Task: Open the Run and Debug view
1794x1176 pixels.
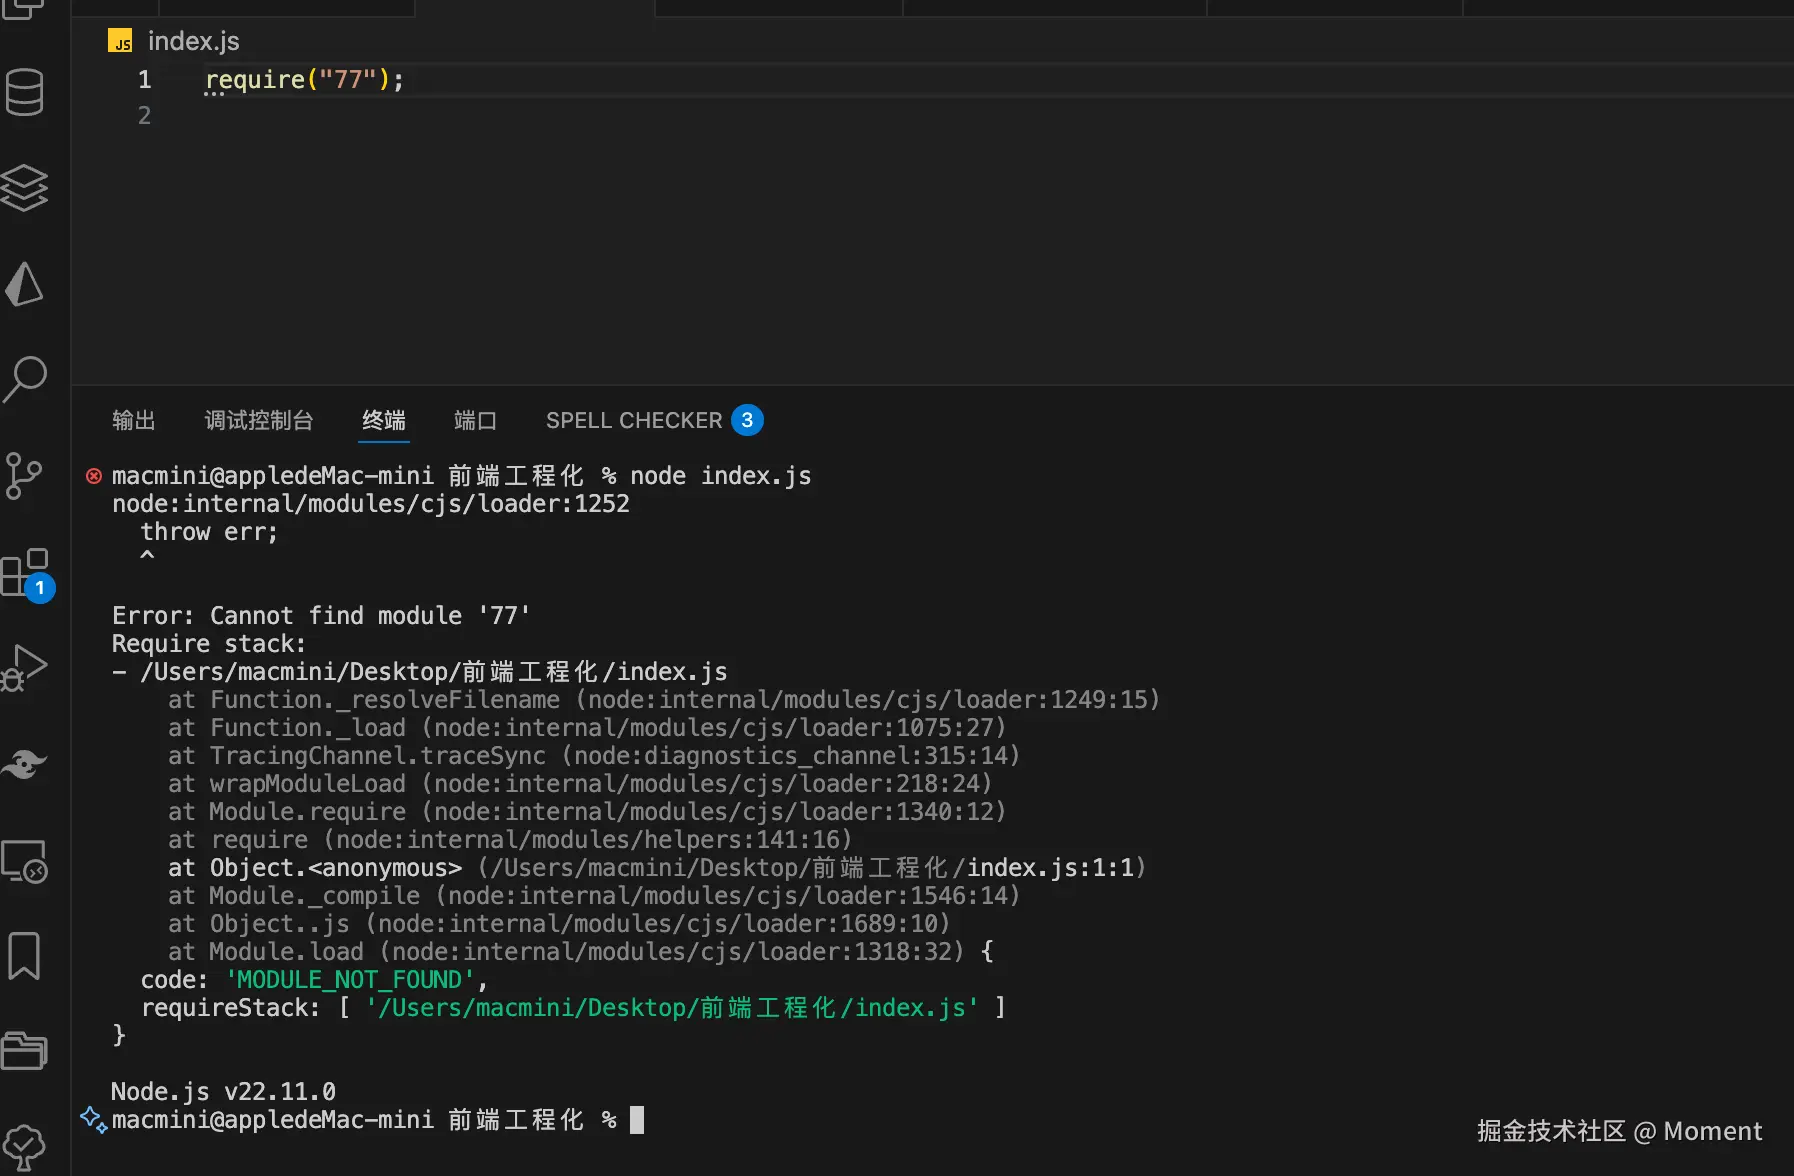Action: [x=25, y=668]
